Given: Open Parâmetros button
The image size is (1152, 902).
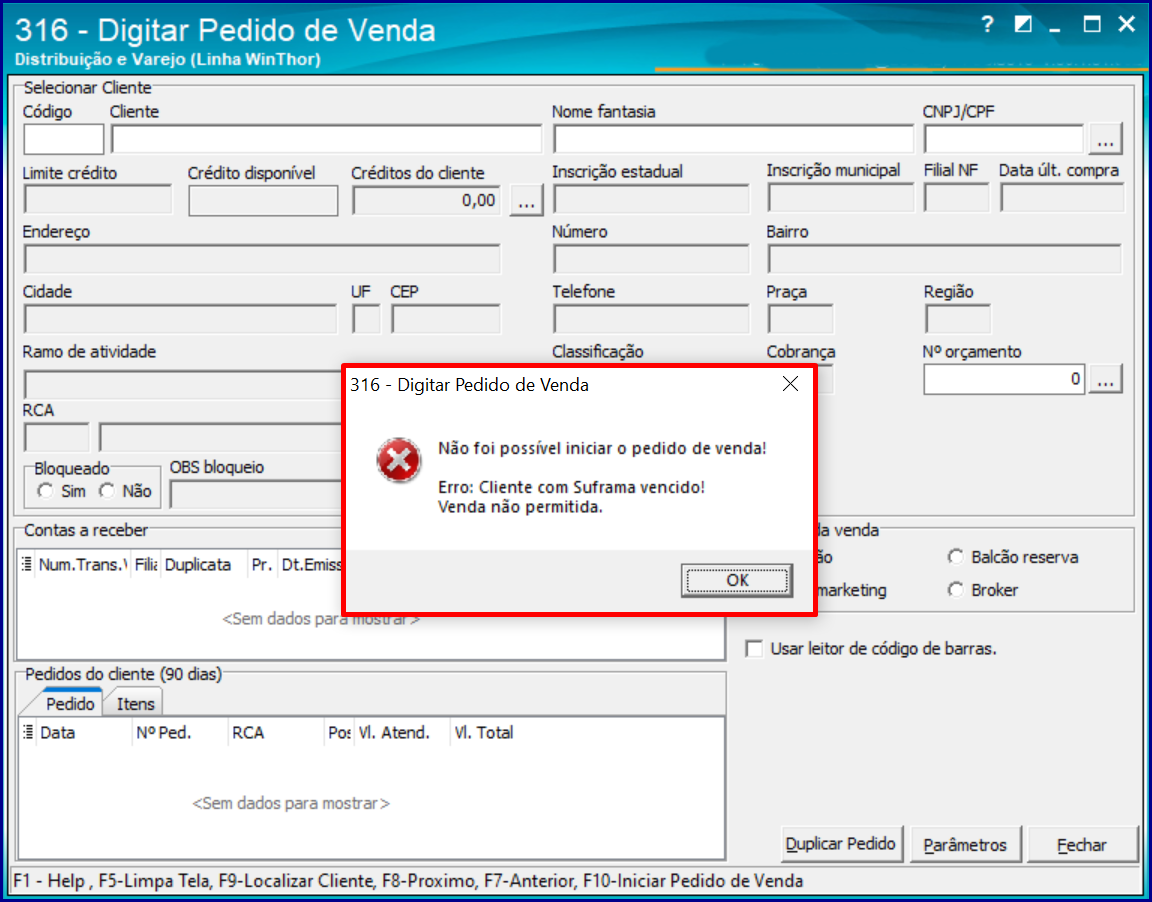Looking at the screenshot, I should pyautogui.click(x=965, y=845).
